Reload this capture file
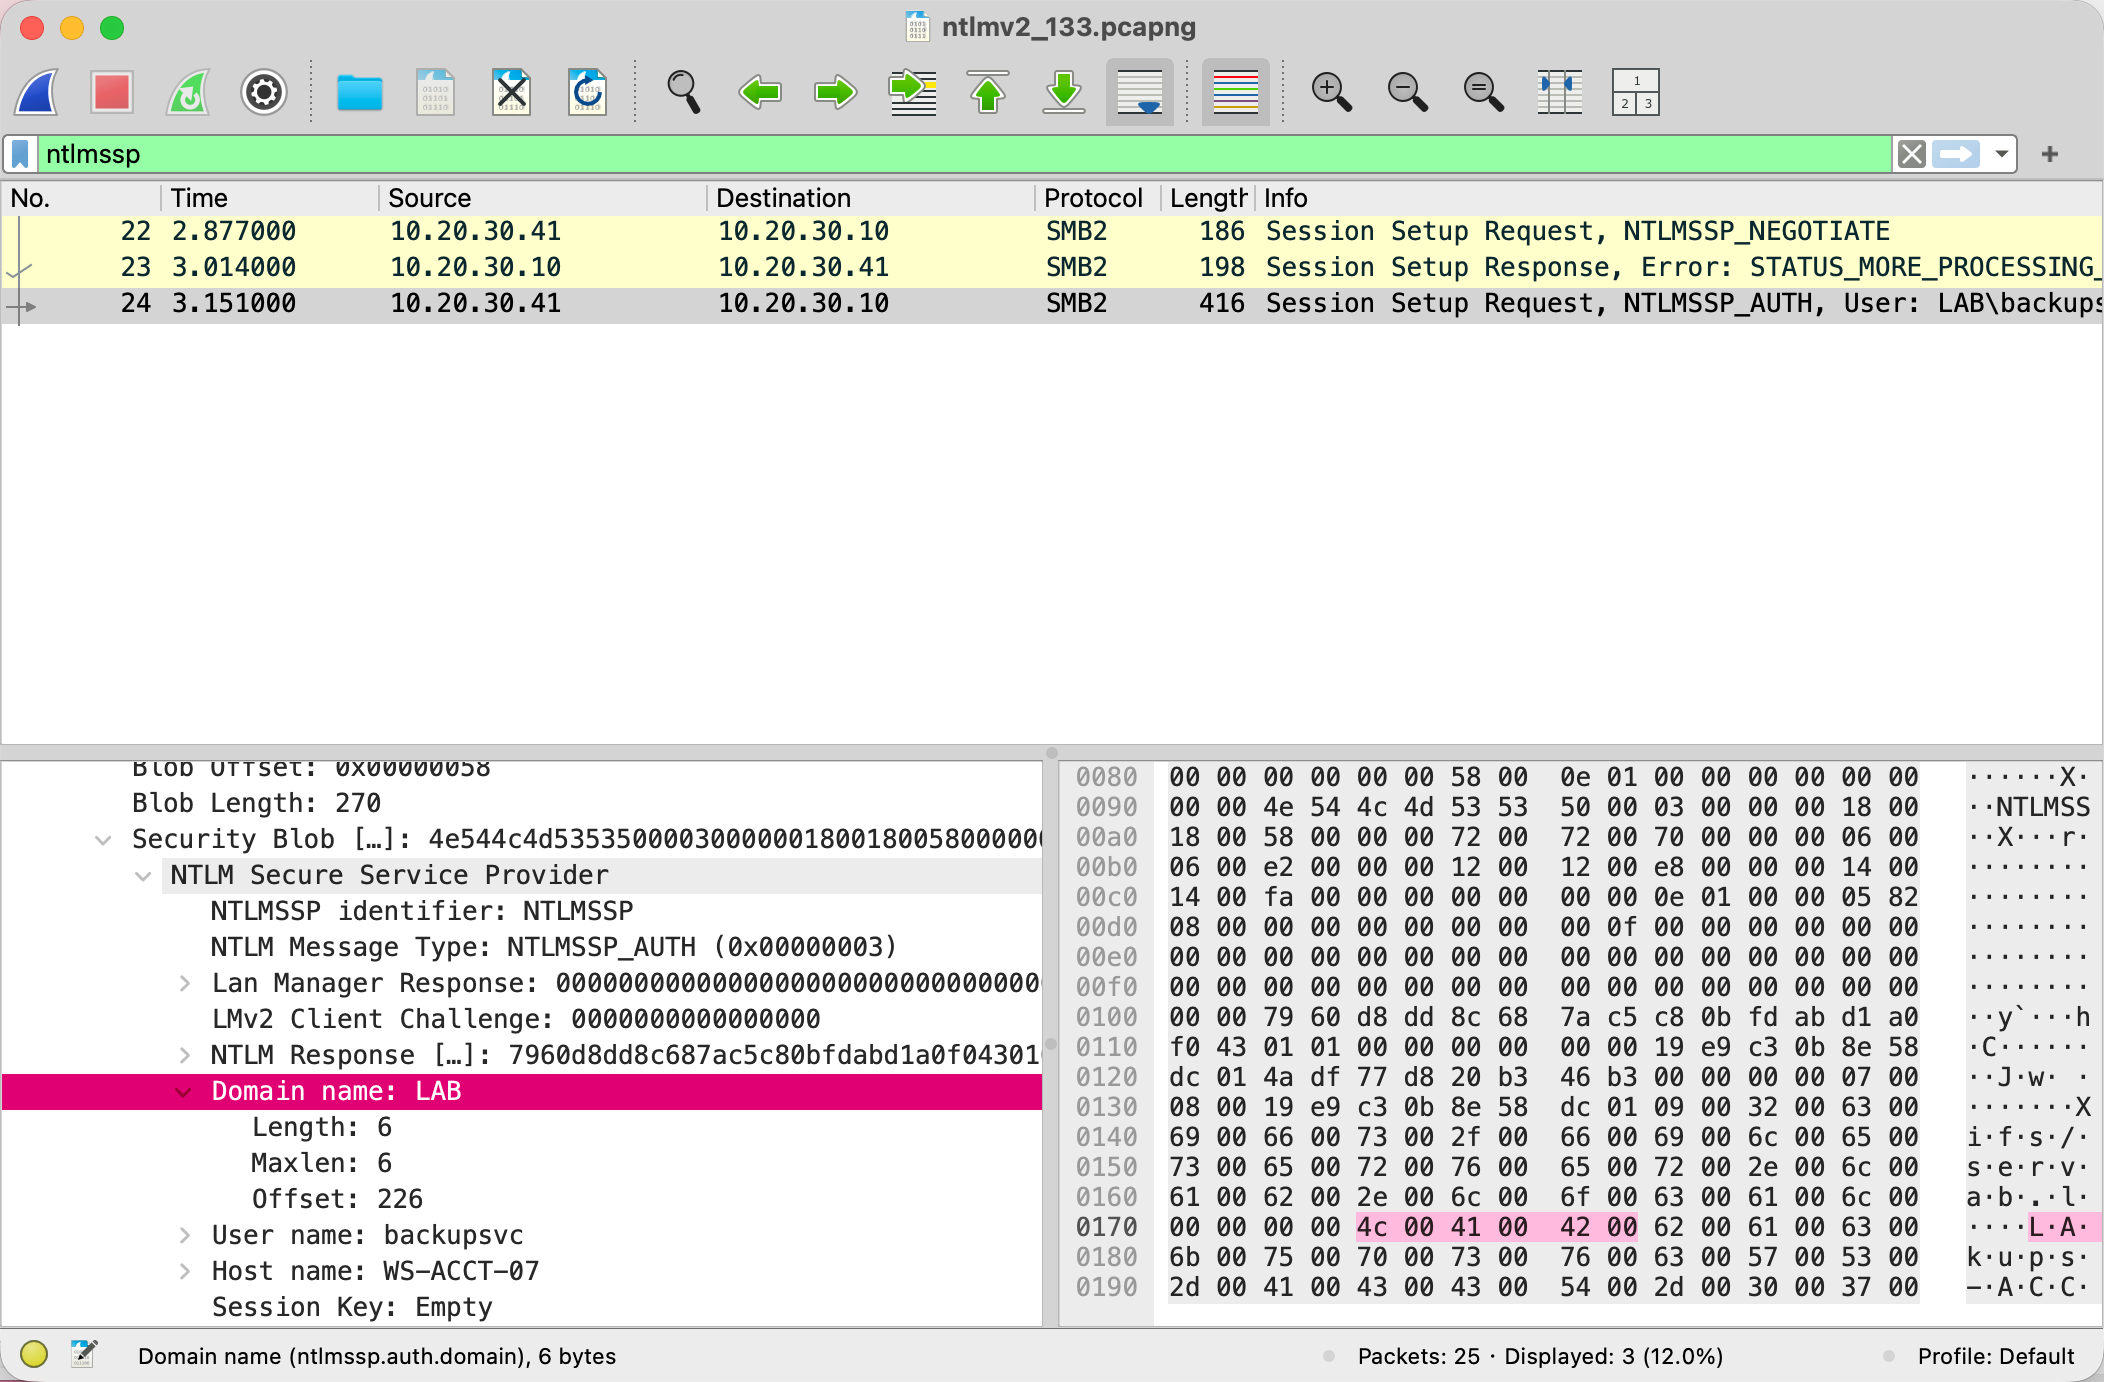2104x1382 pixels. coord(587,93)
